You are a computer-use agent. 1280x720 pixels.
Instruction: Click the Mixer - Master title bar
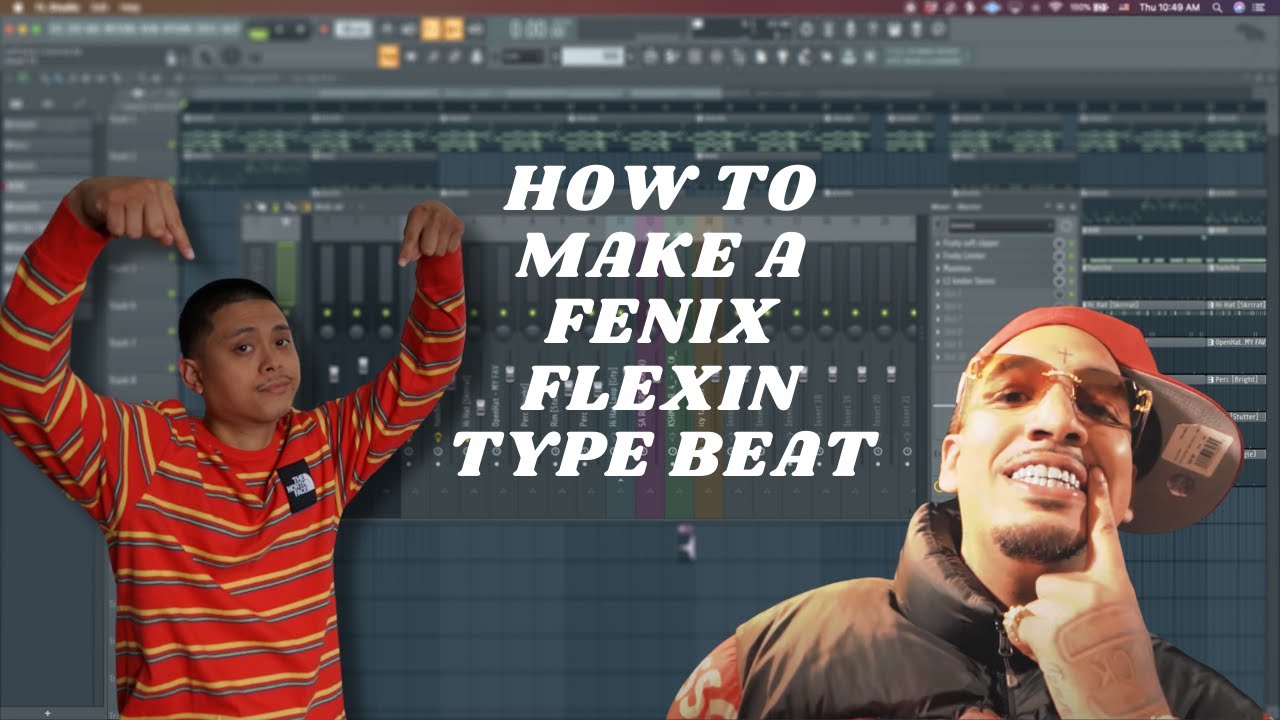tap(1004, 206)
